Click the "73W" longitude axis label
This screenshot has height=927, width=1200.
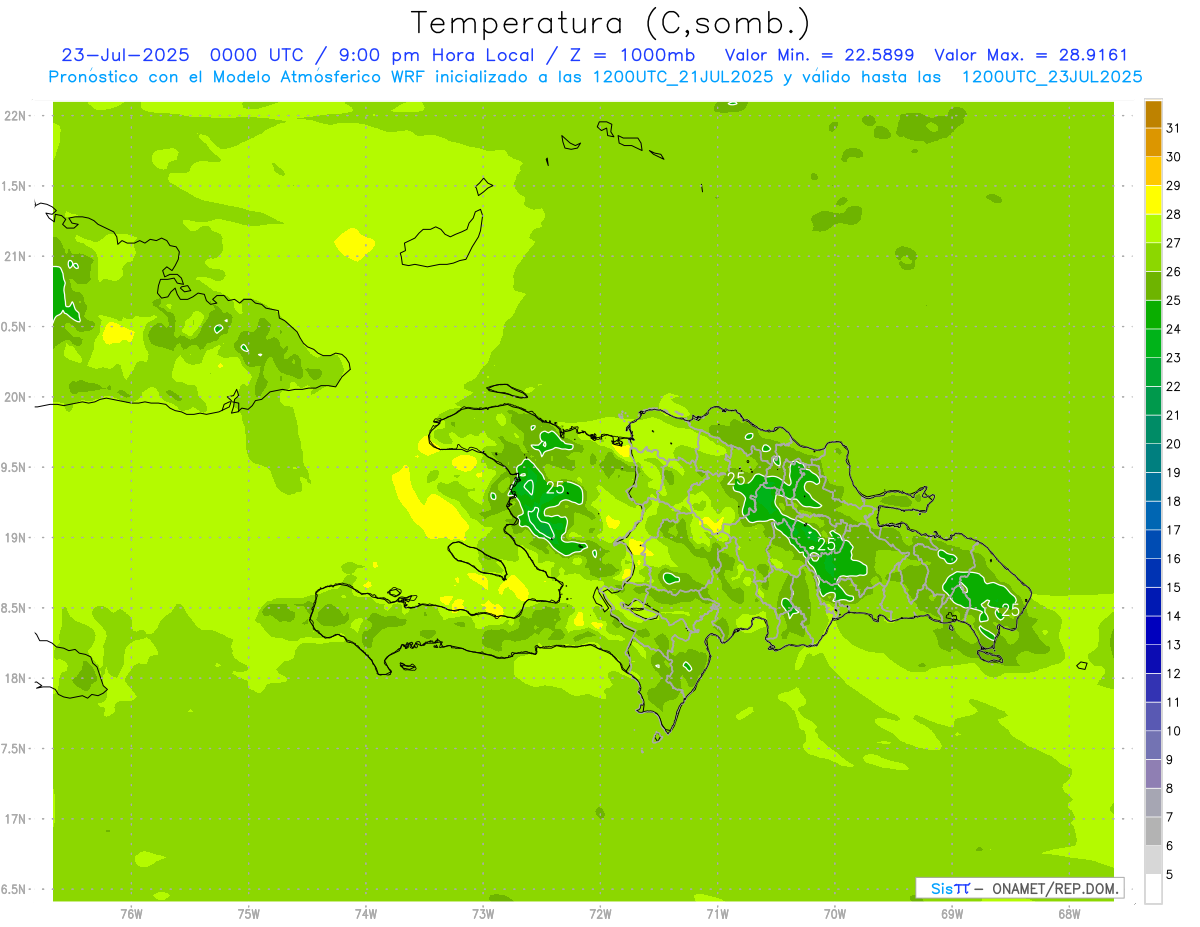click(x=483, y=913)
